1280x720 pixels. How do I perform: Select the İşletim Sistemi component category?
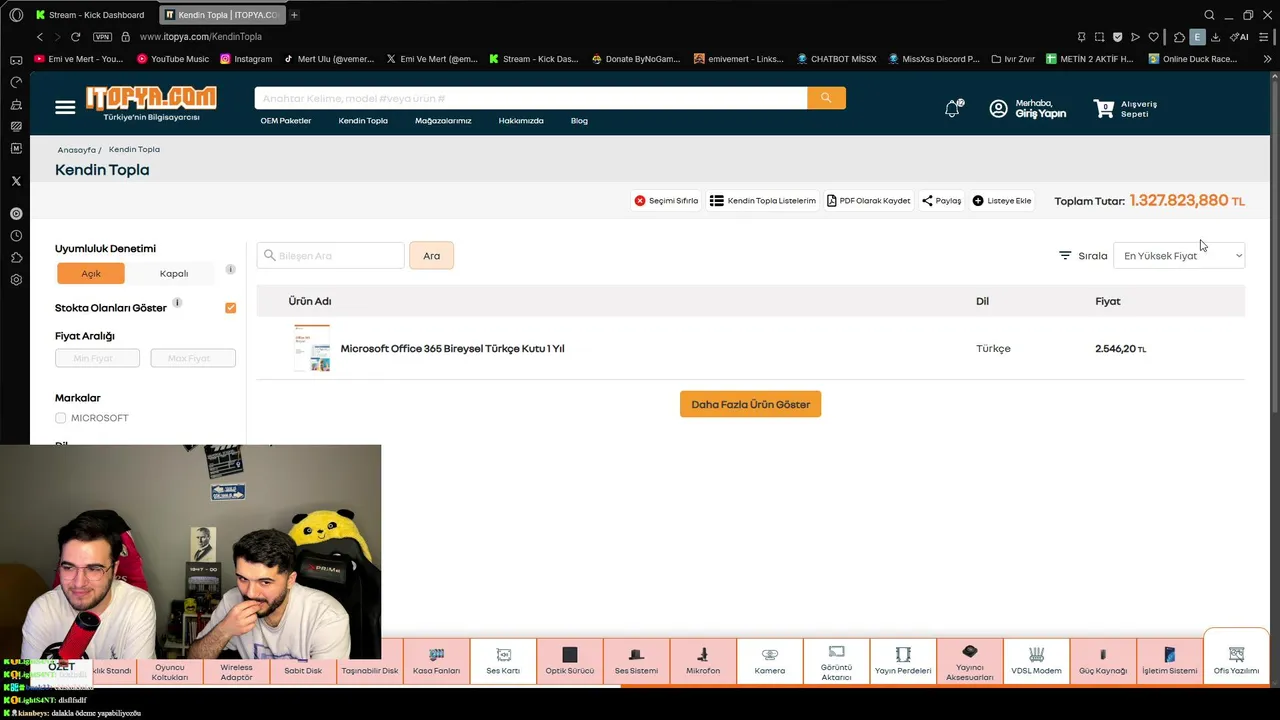click(1170, 661)
